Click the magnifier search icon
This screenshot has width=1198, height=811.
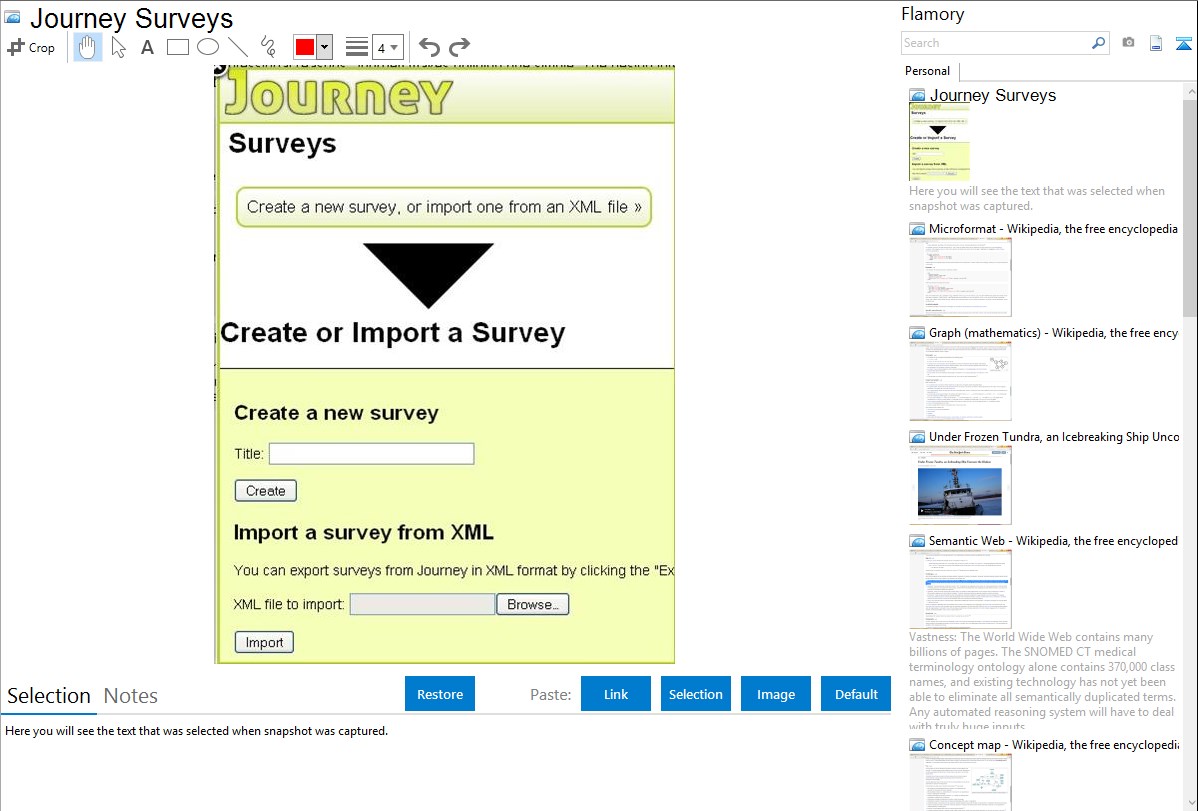tap(1099, 43)
